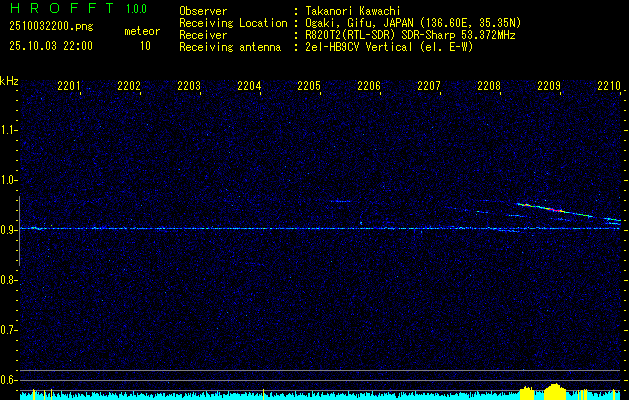Click the yellow signal burst in the bottom strip
This screenshot has height=400, width=629.
click(553, 389)
